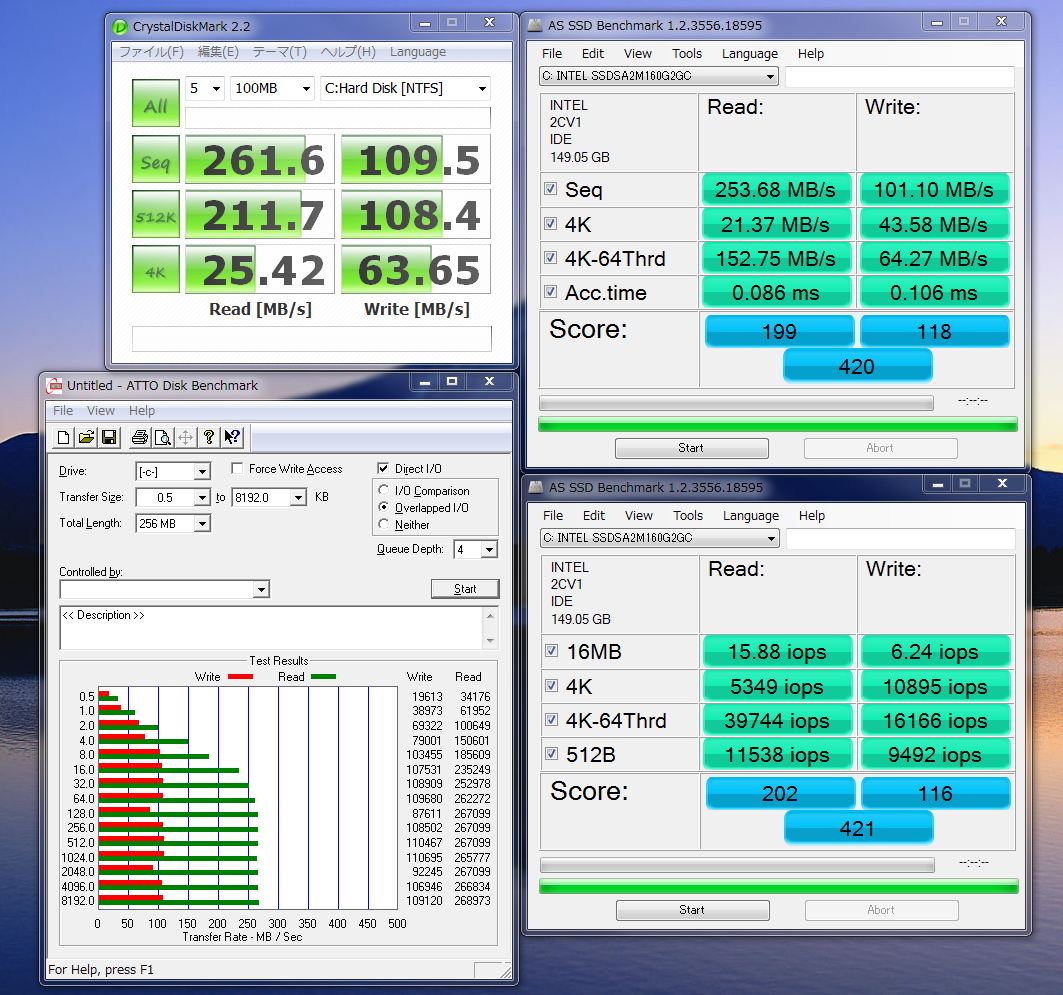Click the yellow question mark About icon in ATTO
1063x995 pixels.
click(209, 437)
